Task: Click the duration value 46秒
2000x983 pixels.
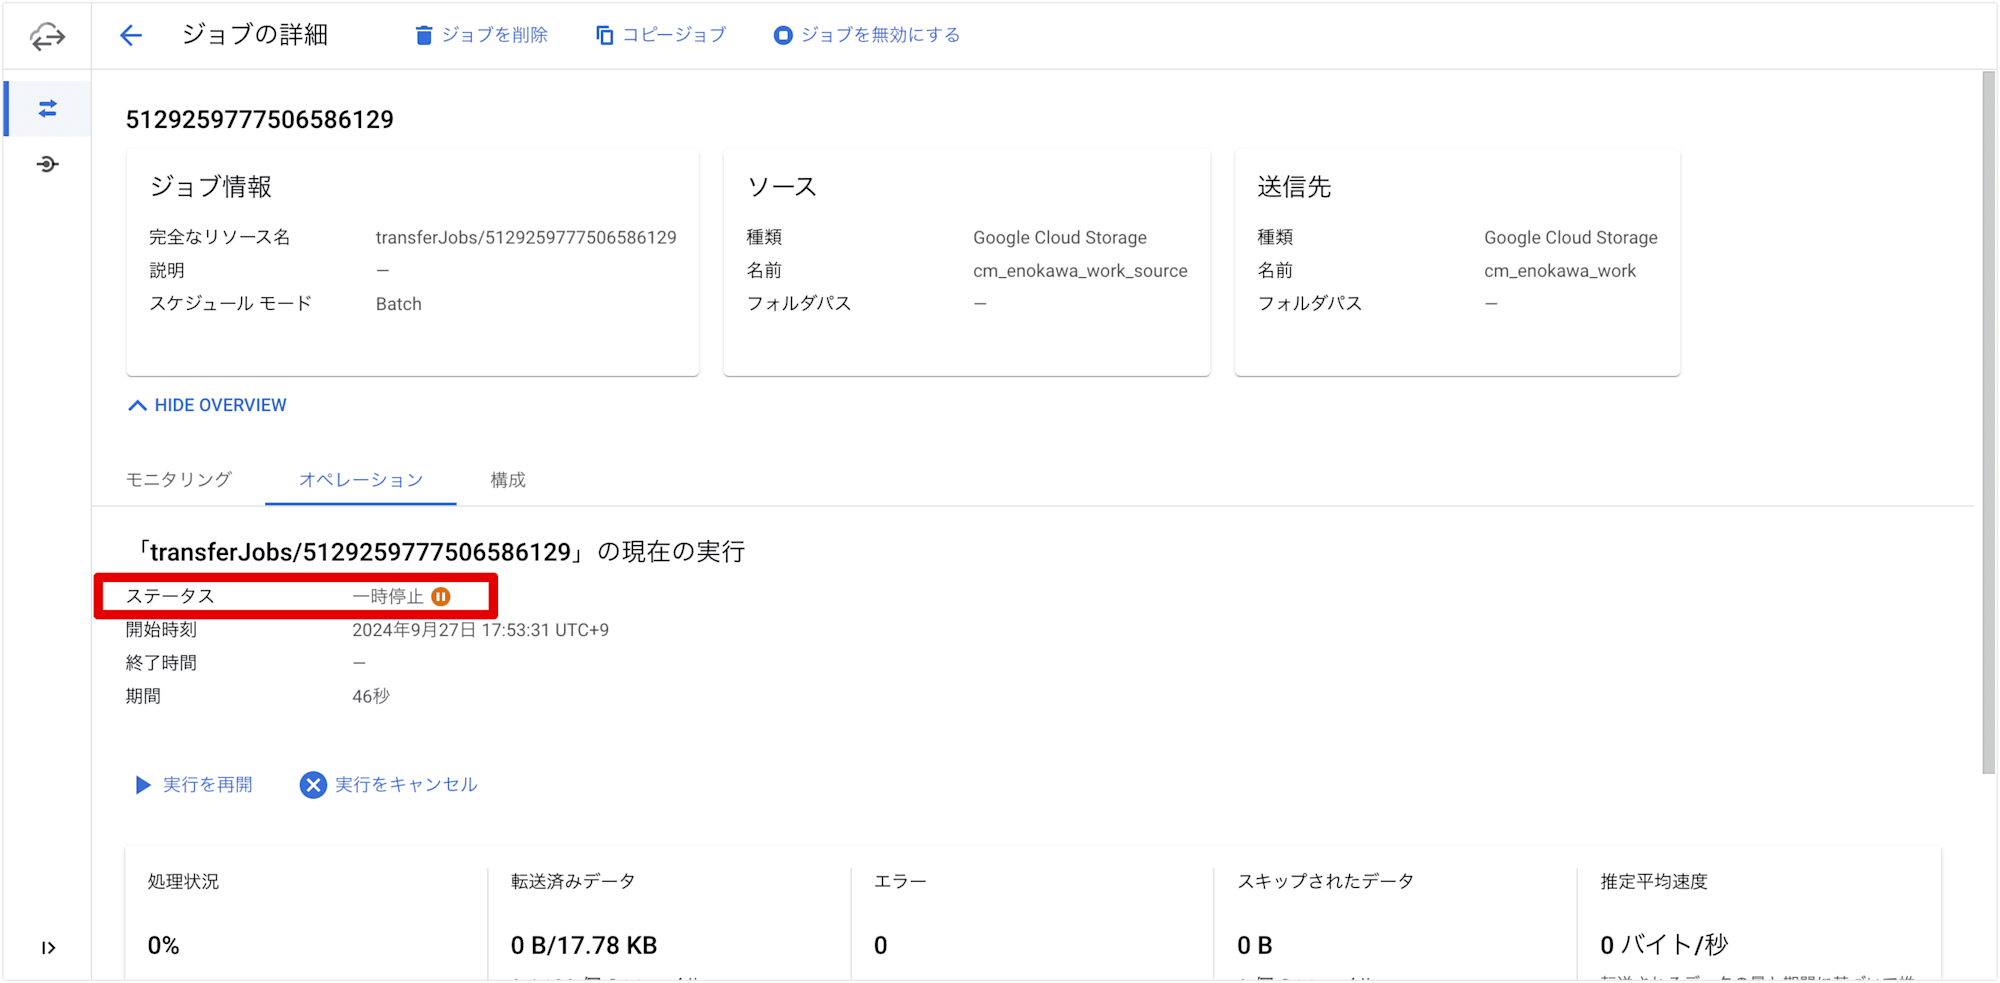Action: (371, 696)
